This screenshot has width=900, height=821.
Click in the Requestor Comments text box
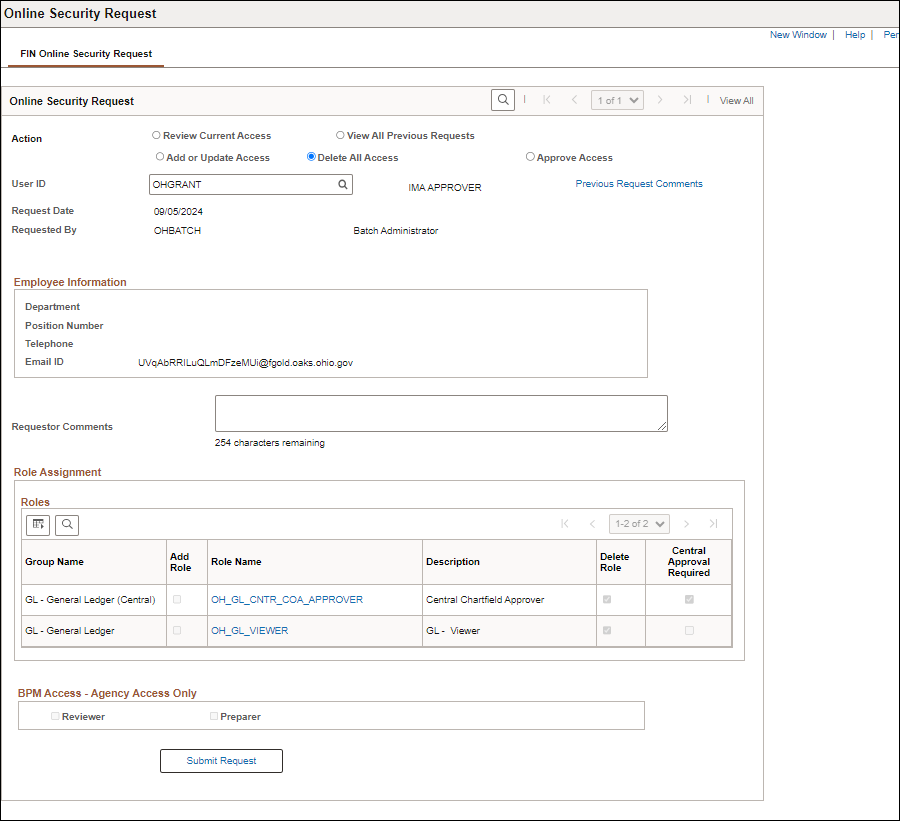click(441, 413)
